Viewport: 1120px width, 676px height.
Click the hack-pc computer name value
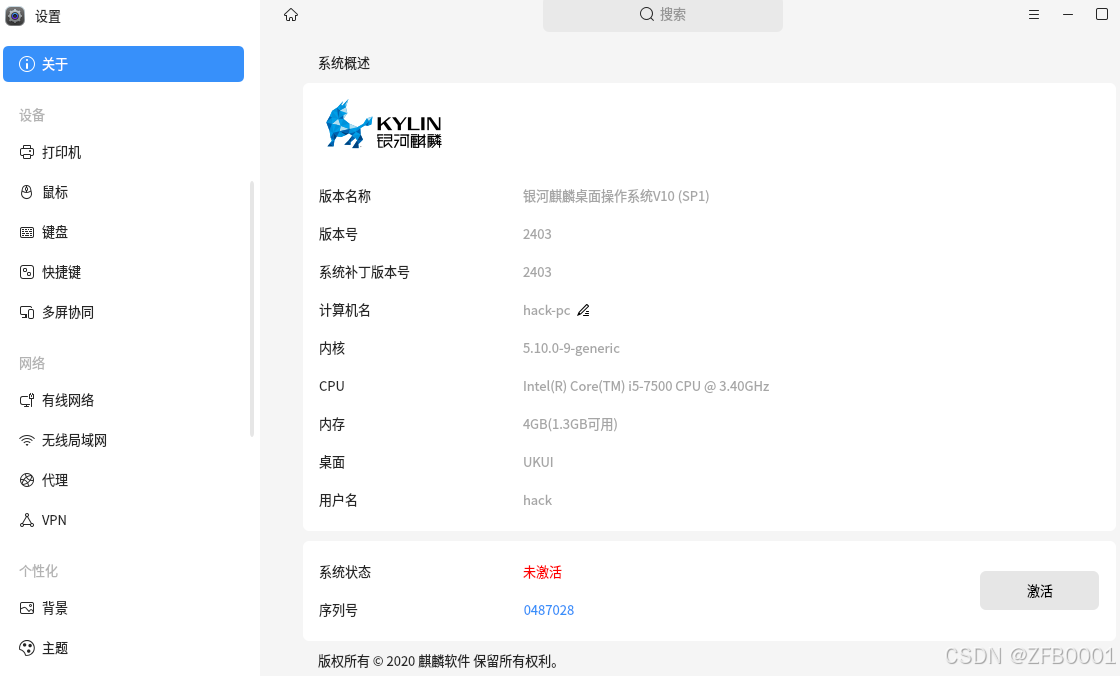[546, 310]
